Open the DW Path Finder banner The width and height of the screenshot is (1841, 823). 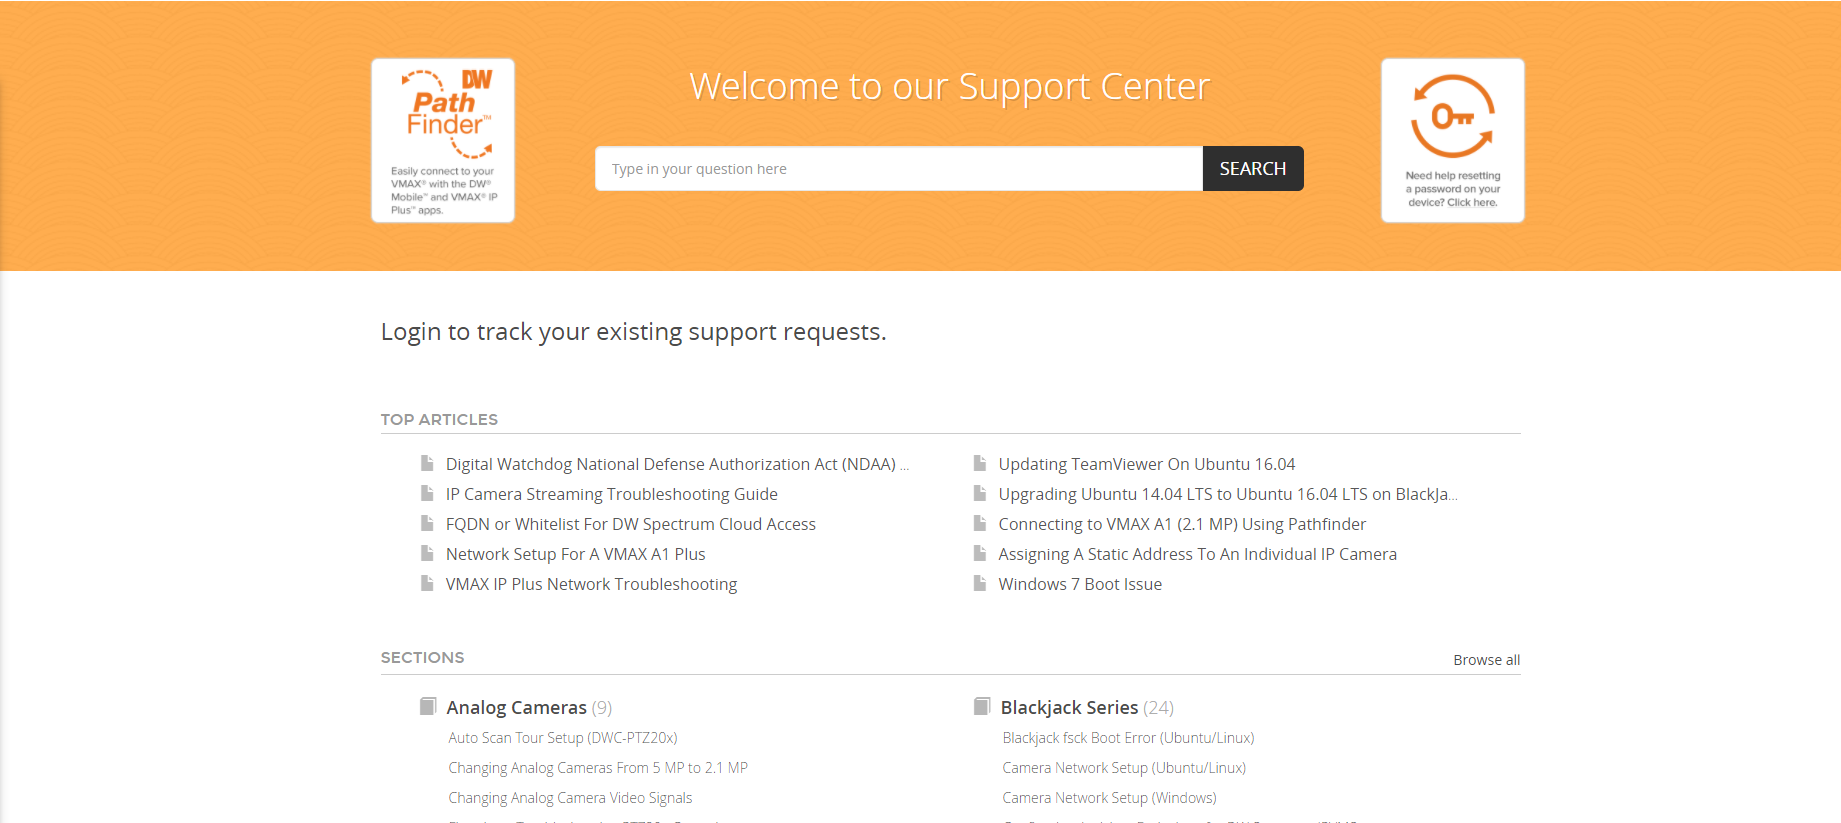443,140
